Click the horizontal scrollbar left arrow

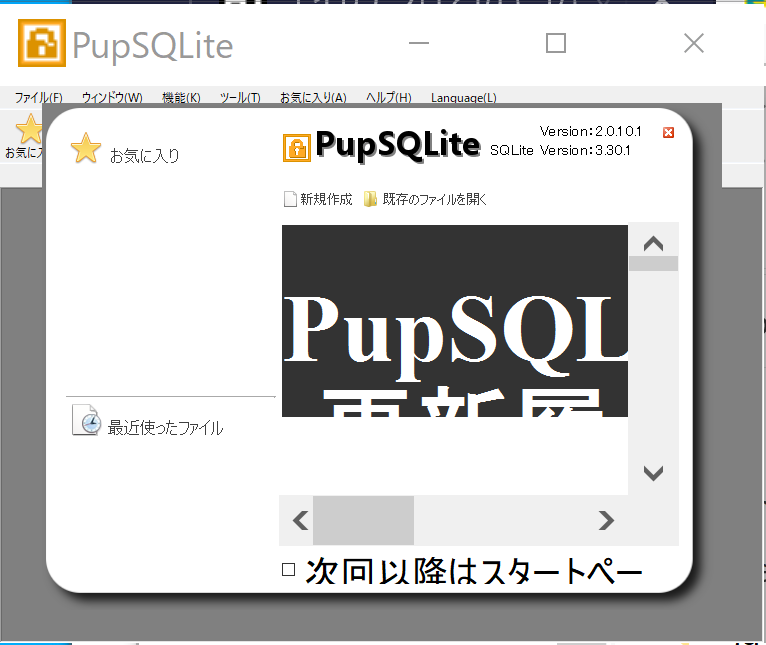click(x=300, y=520)
